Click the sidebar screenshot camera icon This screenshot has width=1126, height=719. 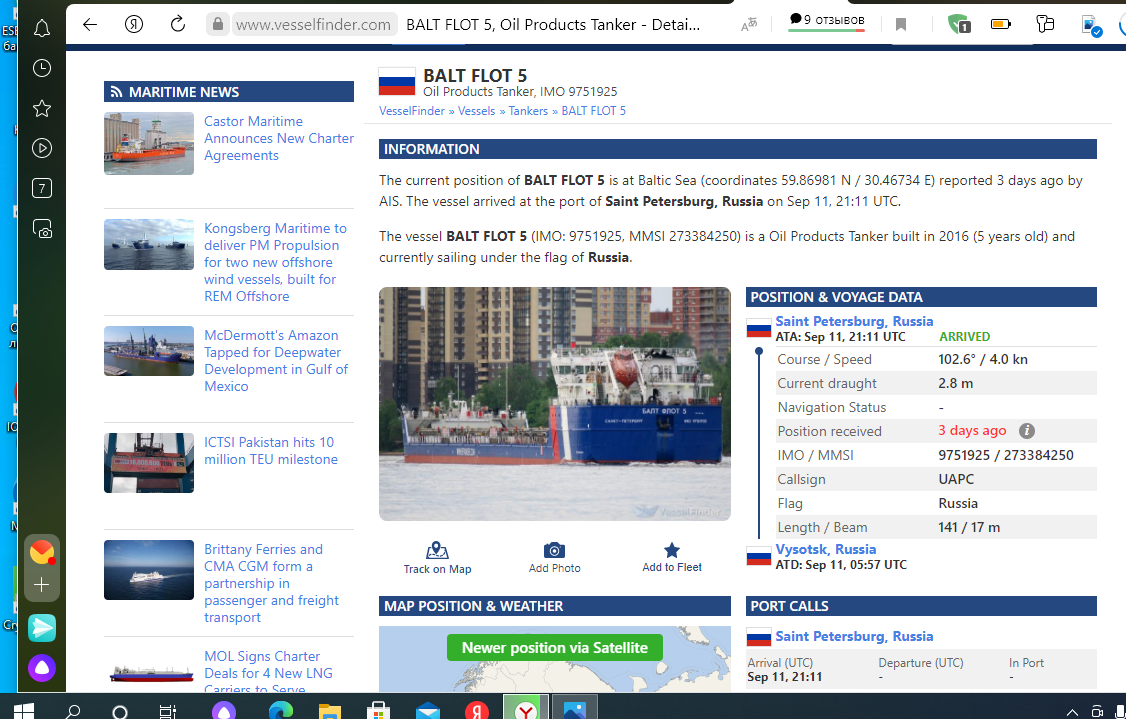(x=42, y=229)
